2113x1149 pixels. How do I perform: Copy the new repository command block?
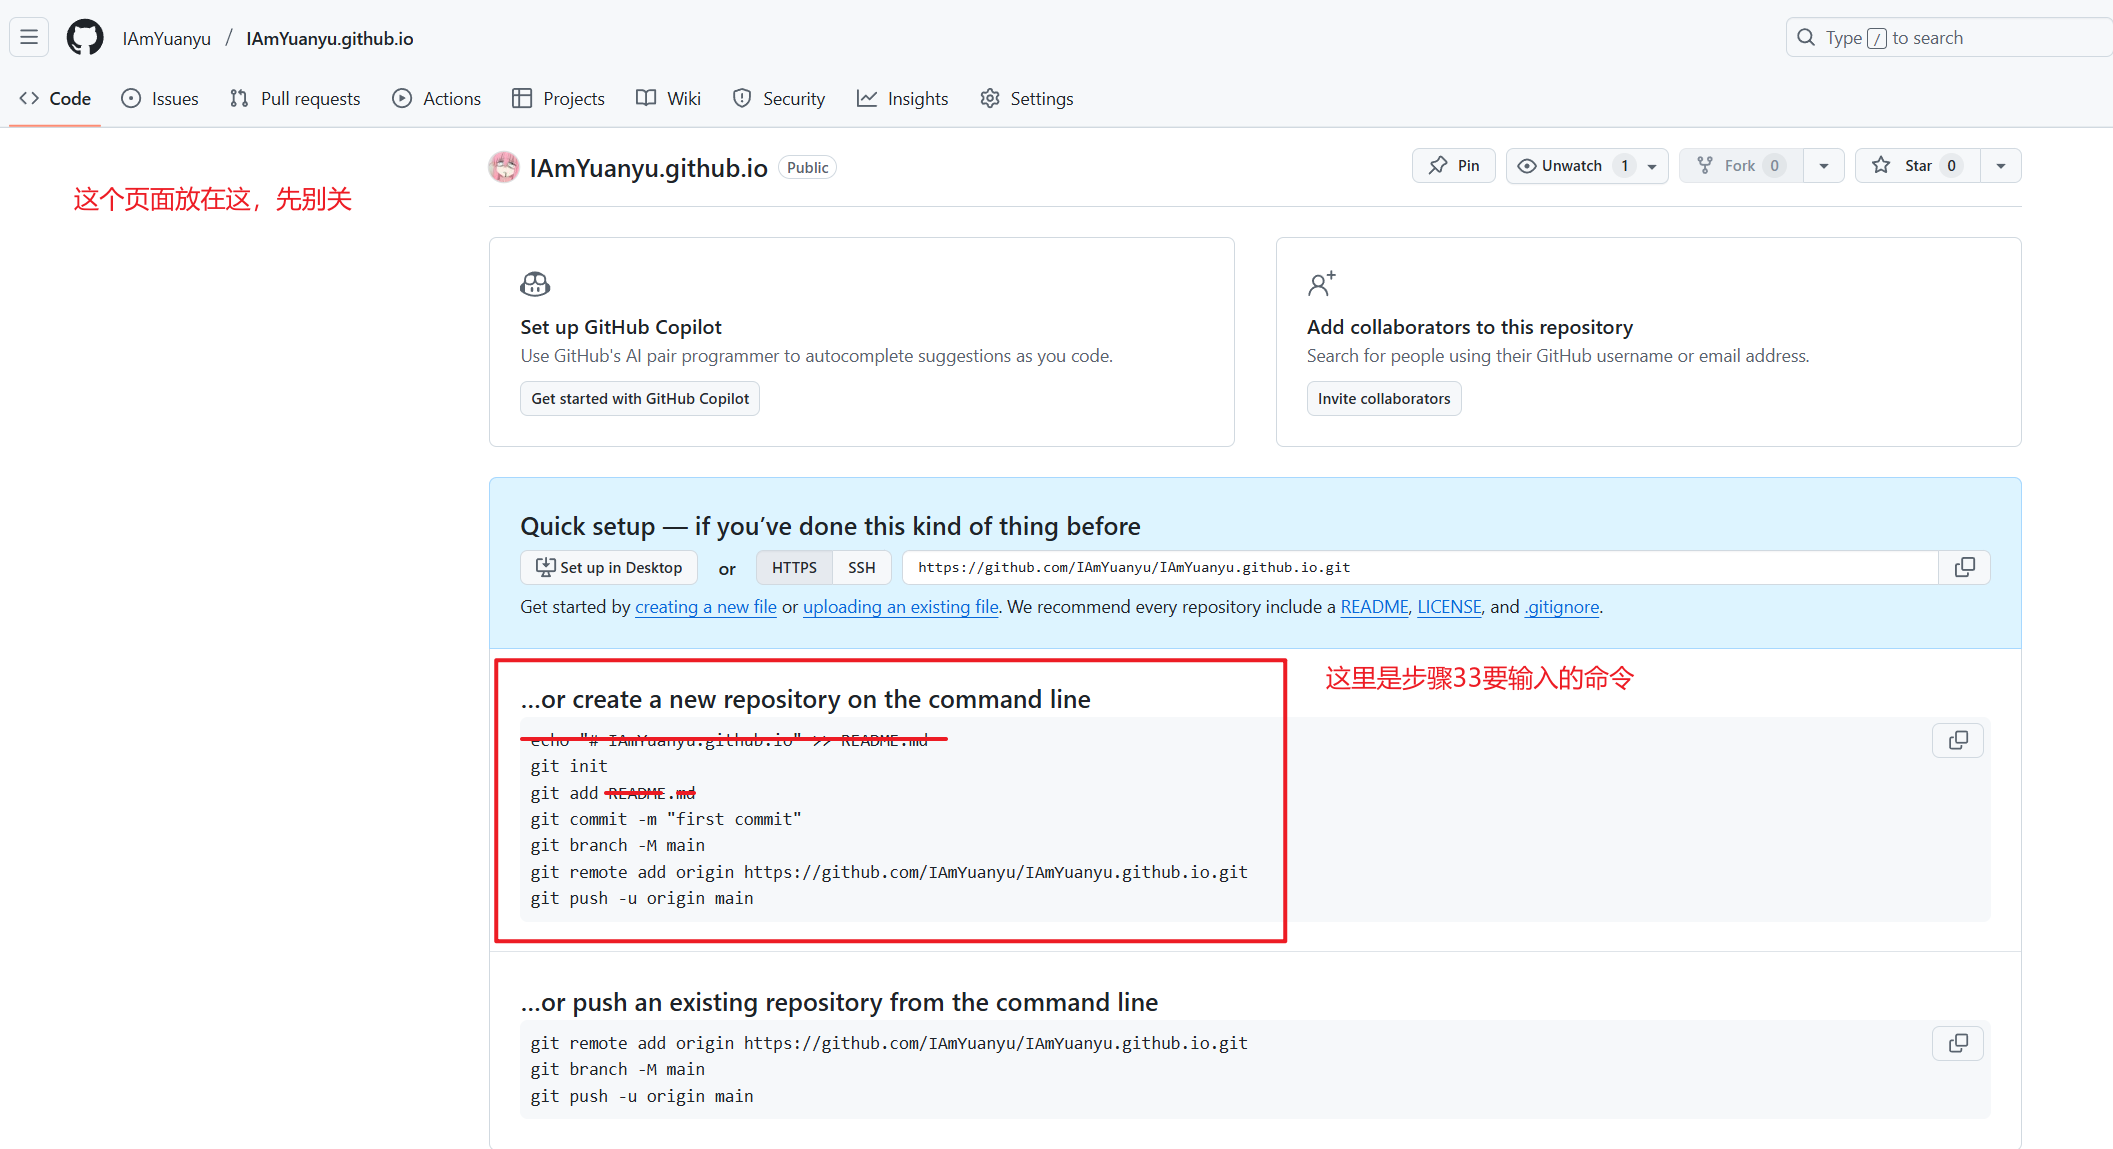(x=1958, y=740)
